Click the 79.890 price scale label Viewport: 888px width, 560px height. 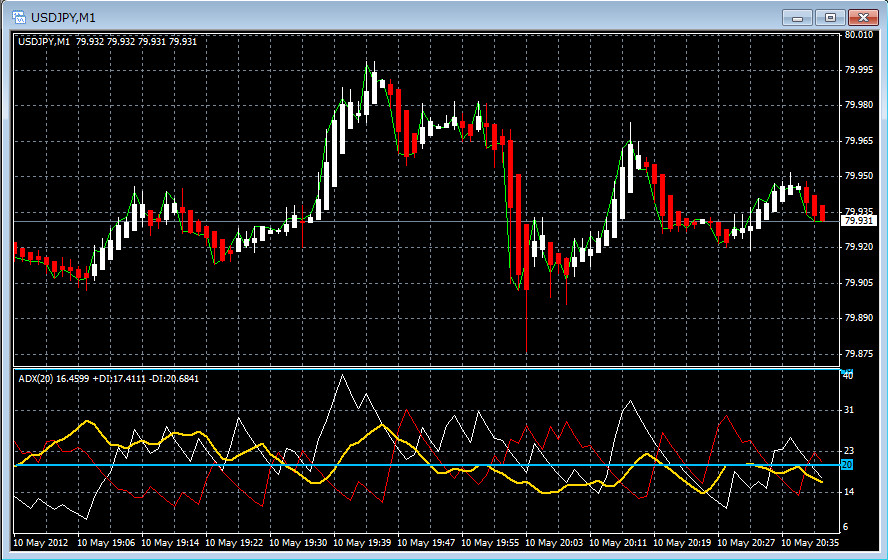859,318
